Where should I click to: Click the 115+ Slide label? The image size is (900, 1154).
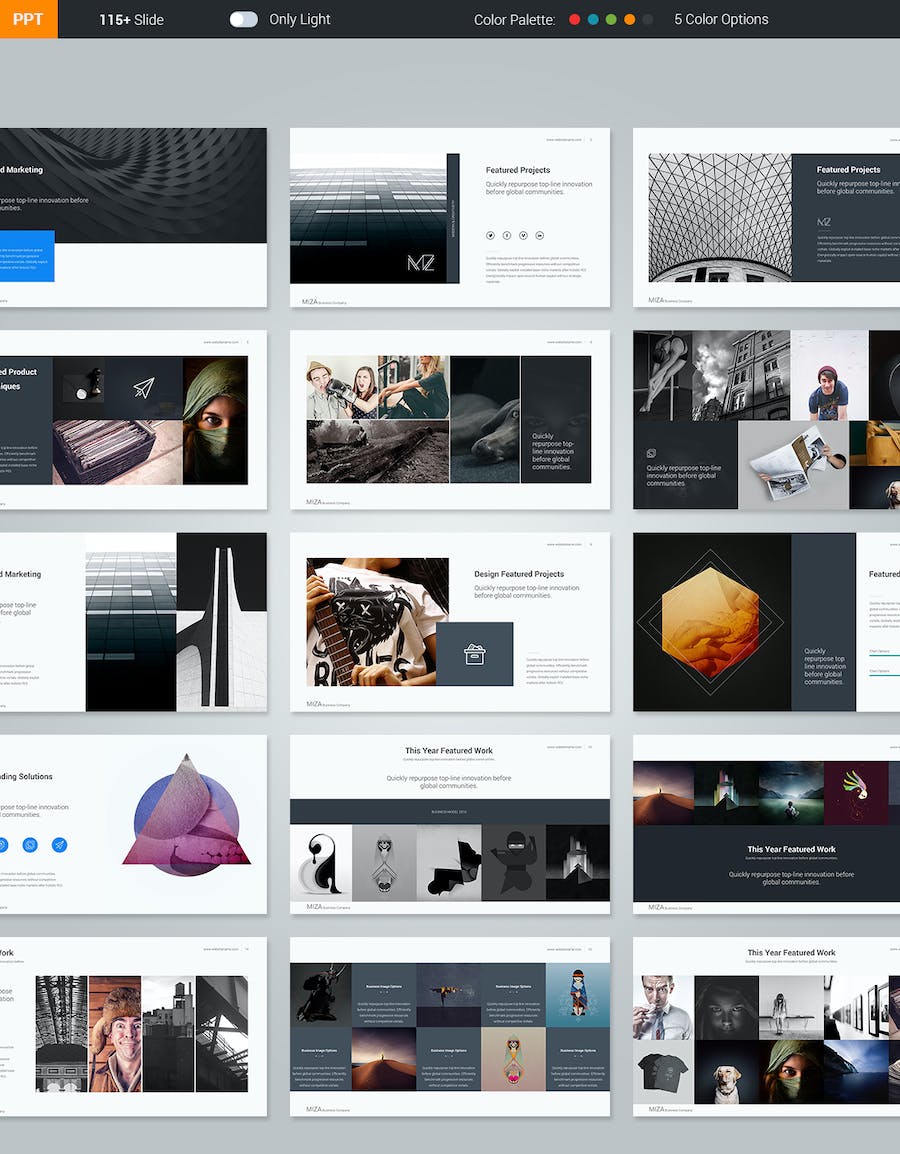(x=131, y=19)
